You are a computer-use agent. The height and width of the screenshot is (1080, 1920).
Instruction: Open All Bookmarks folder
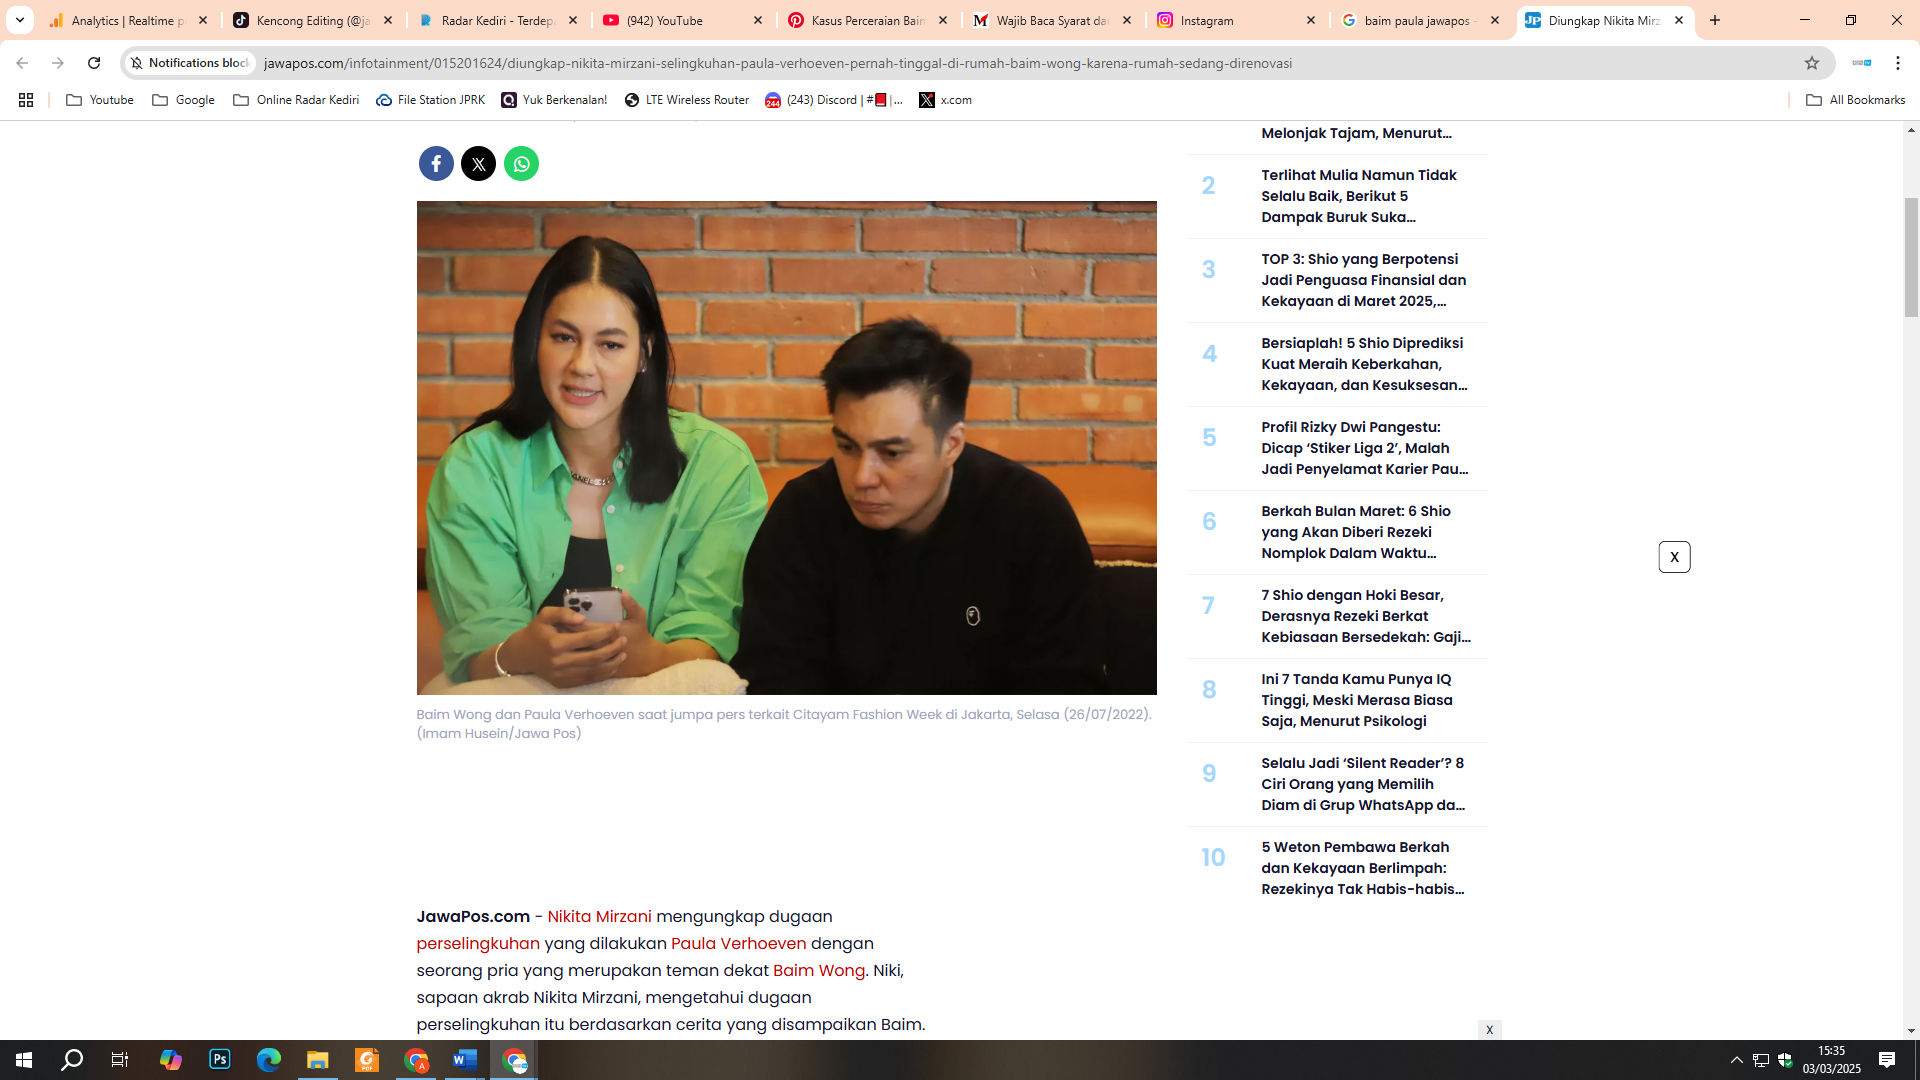click(1856, 100)
